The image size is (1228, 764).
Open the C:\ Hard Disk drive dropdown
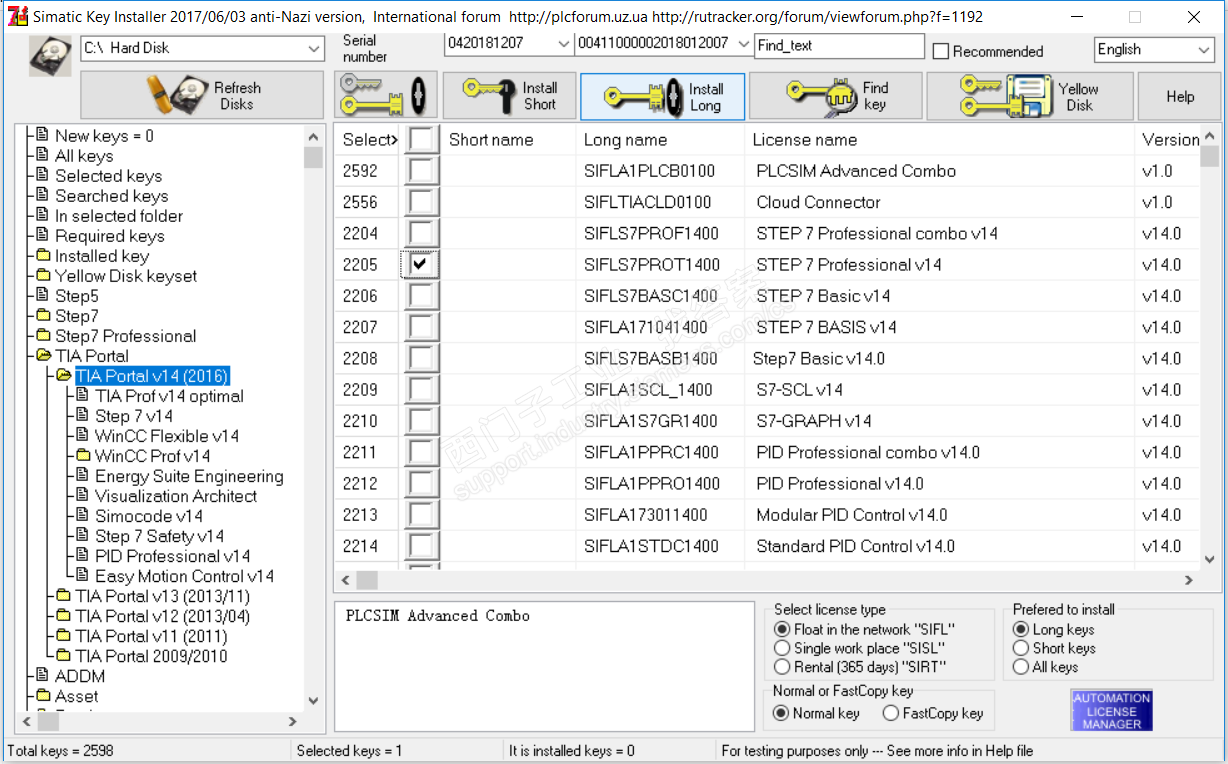pos(314,48)
